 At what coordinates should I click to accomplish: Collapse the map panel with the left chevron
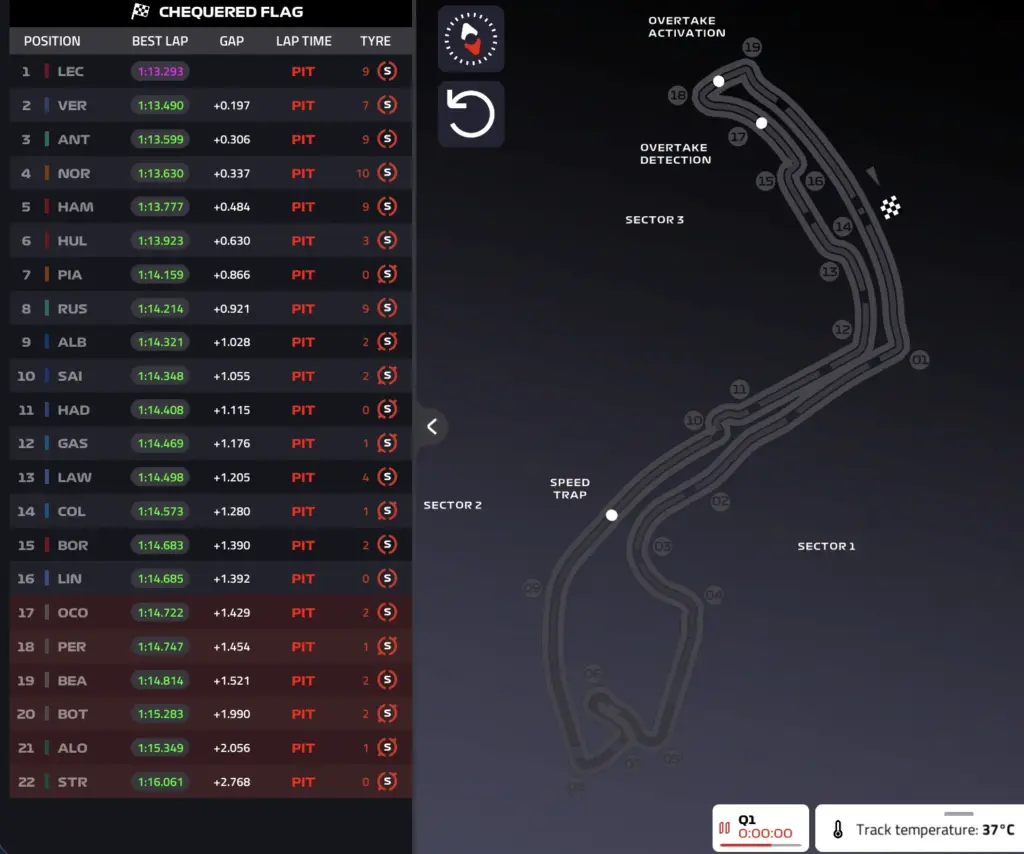click(x=432, y=426)
